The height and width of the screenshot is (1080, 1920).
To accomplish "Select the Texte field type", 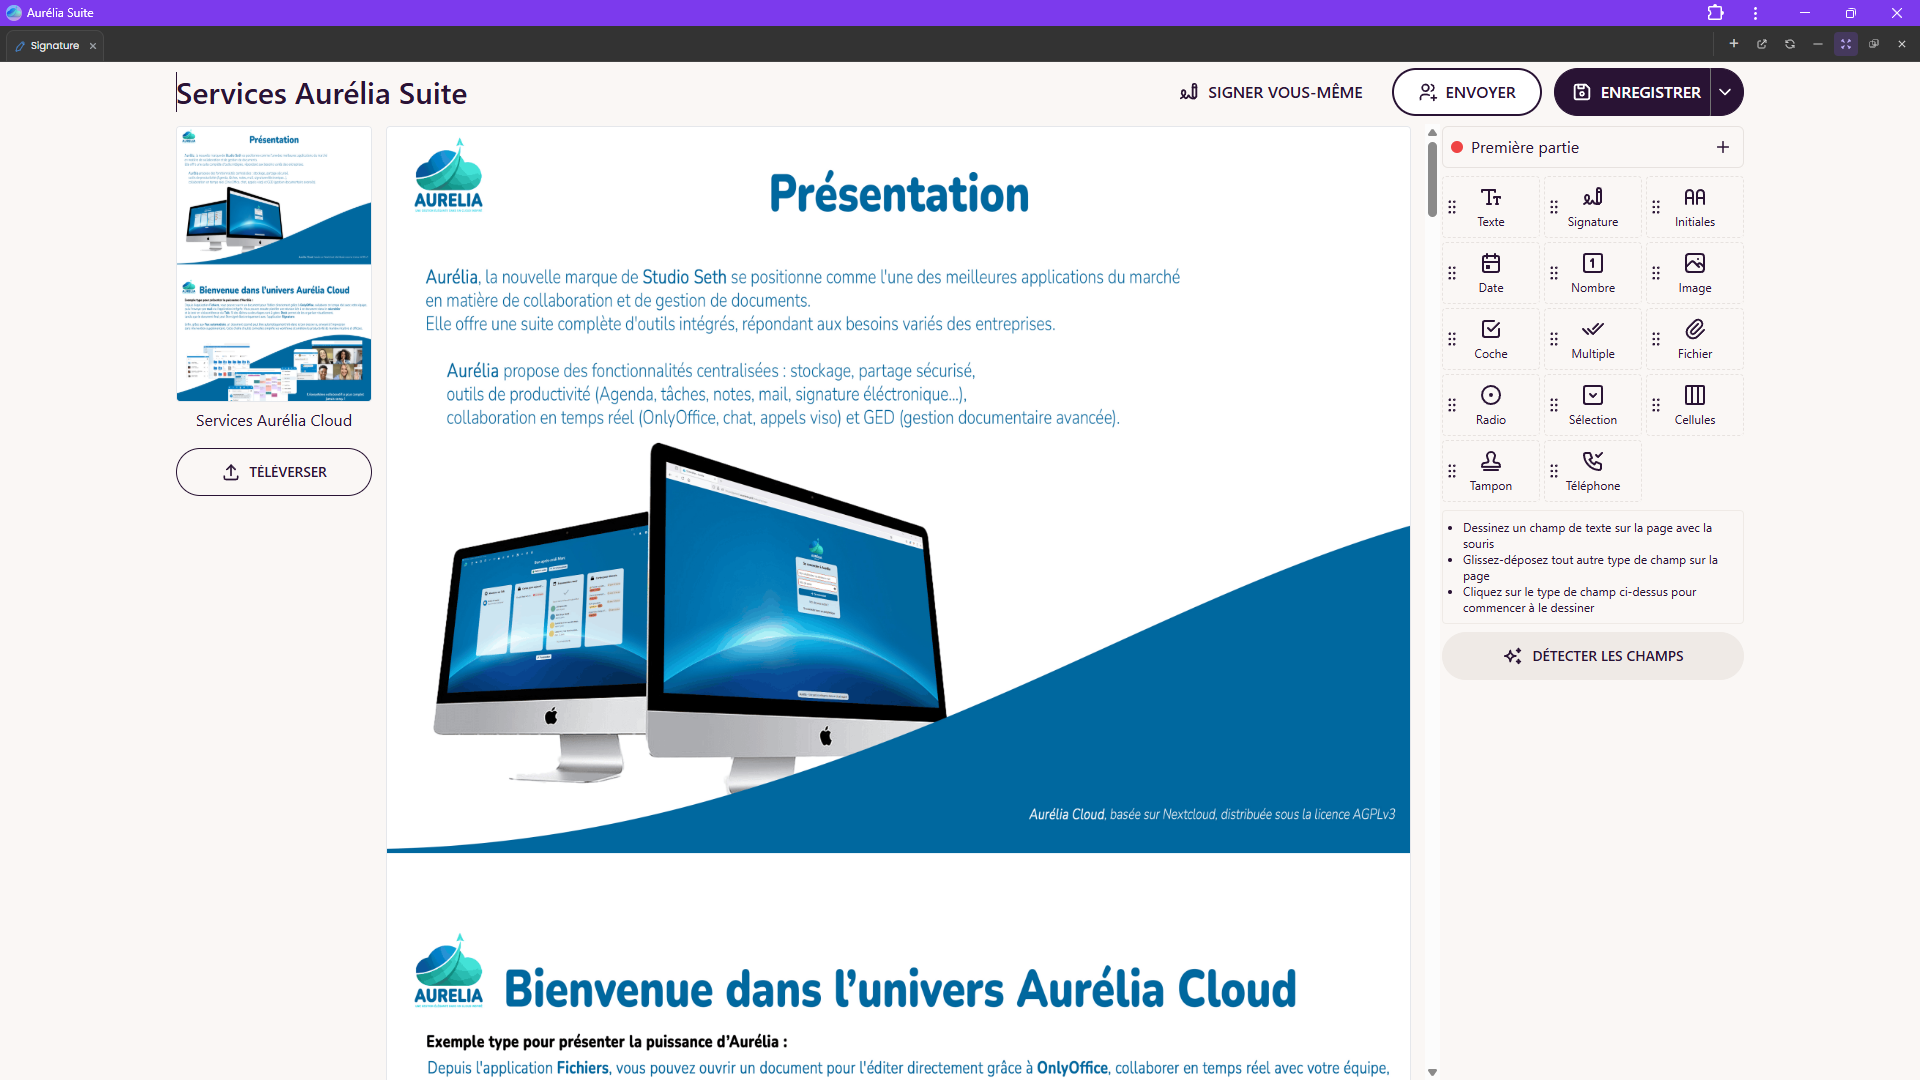I will [x=1490, y=207].
